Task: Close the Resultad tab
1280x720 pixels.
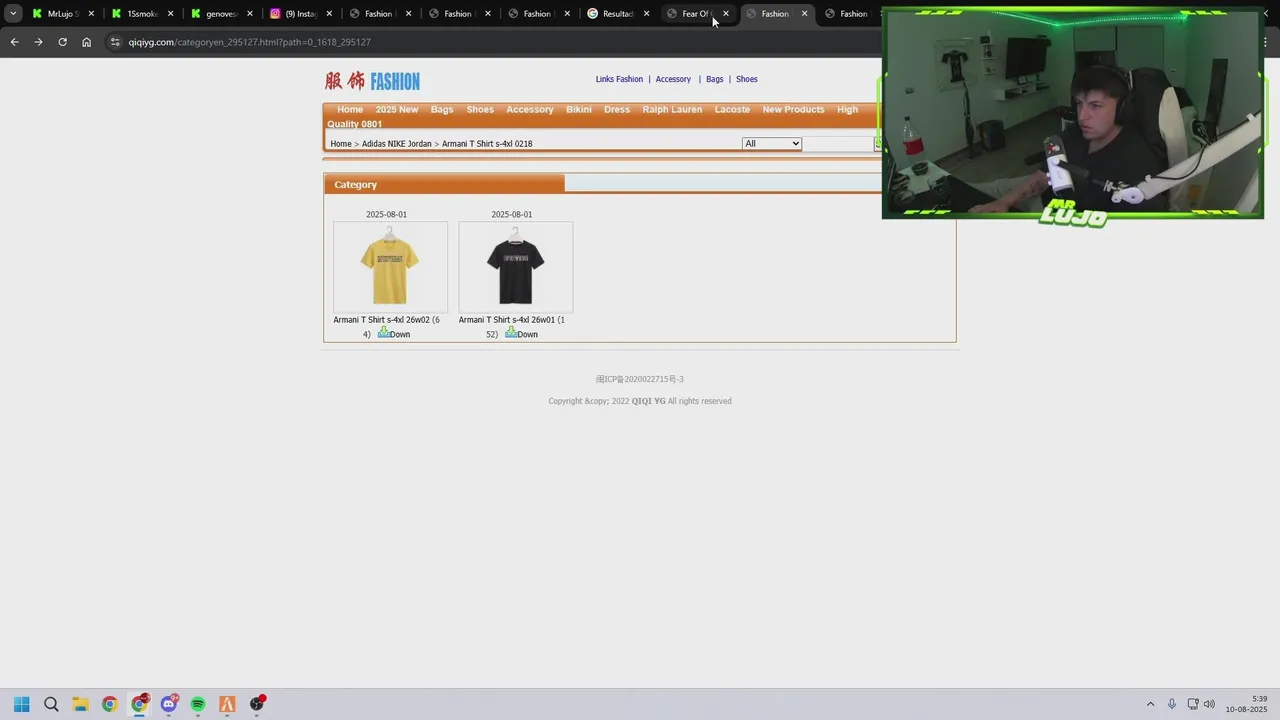Action: pos(647,14)
